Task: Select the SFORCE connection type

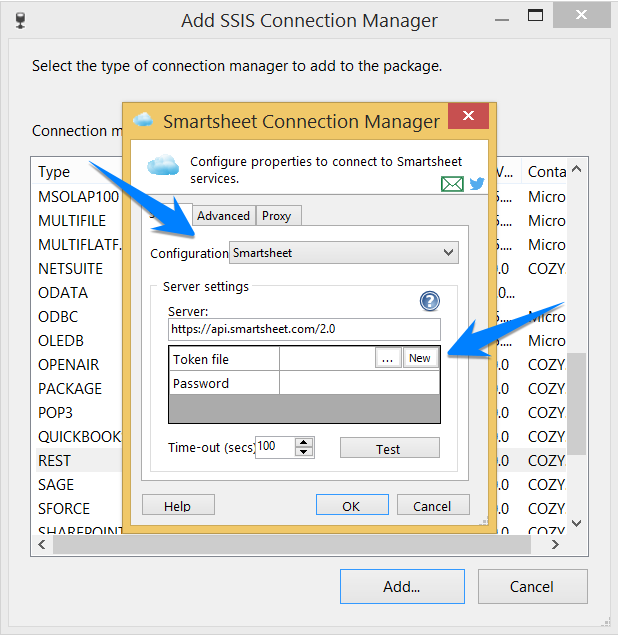Action: pos(64,509)
